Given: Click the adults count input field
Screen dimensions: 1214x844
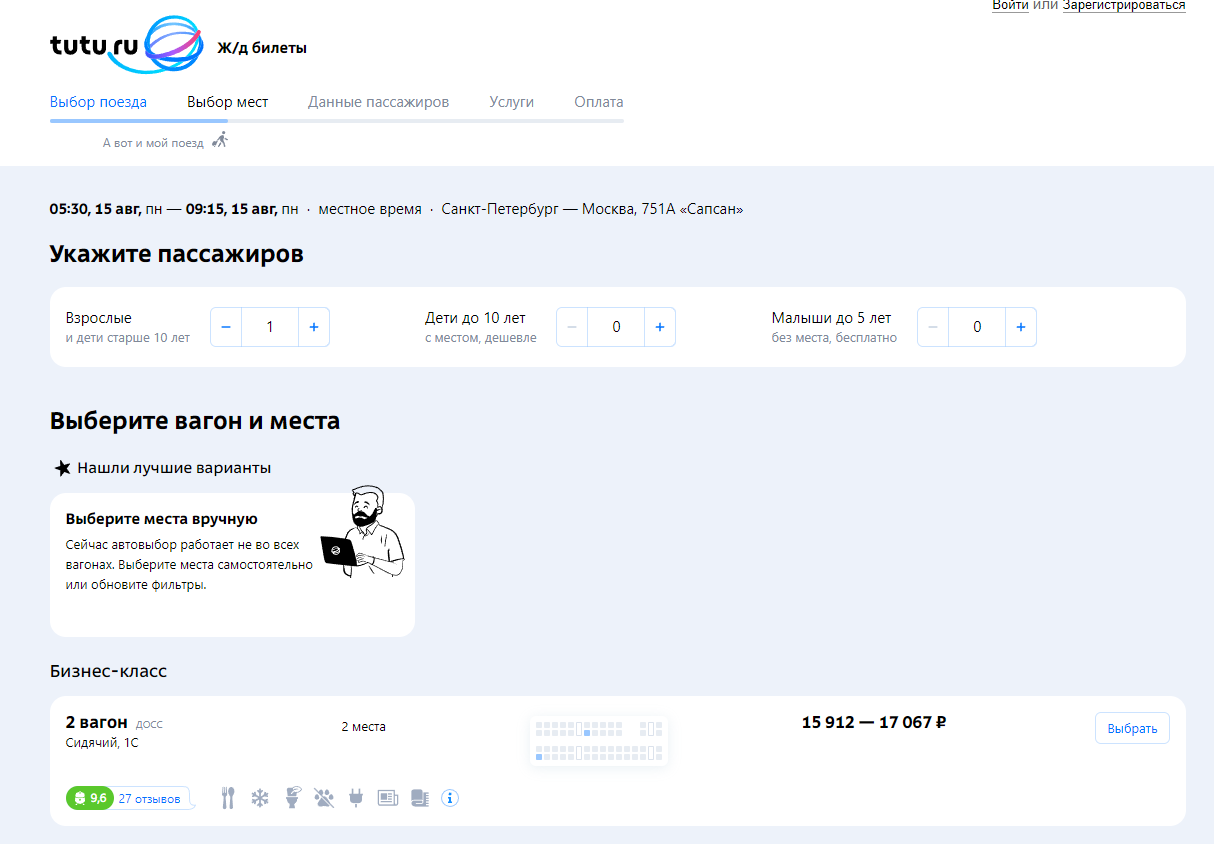Looking at the screenshot, I should tap(270, 327).
